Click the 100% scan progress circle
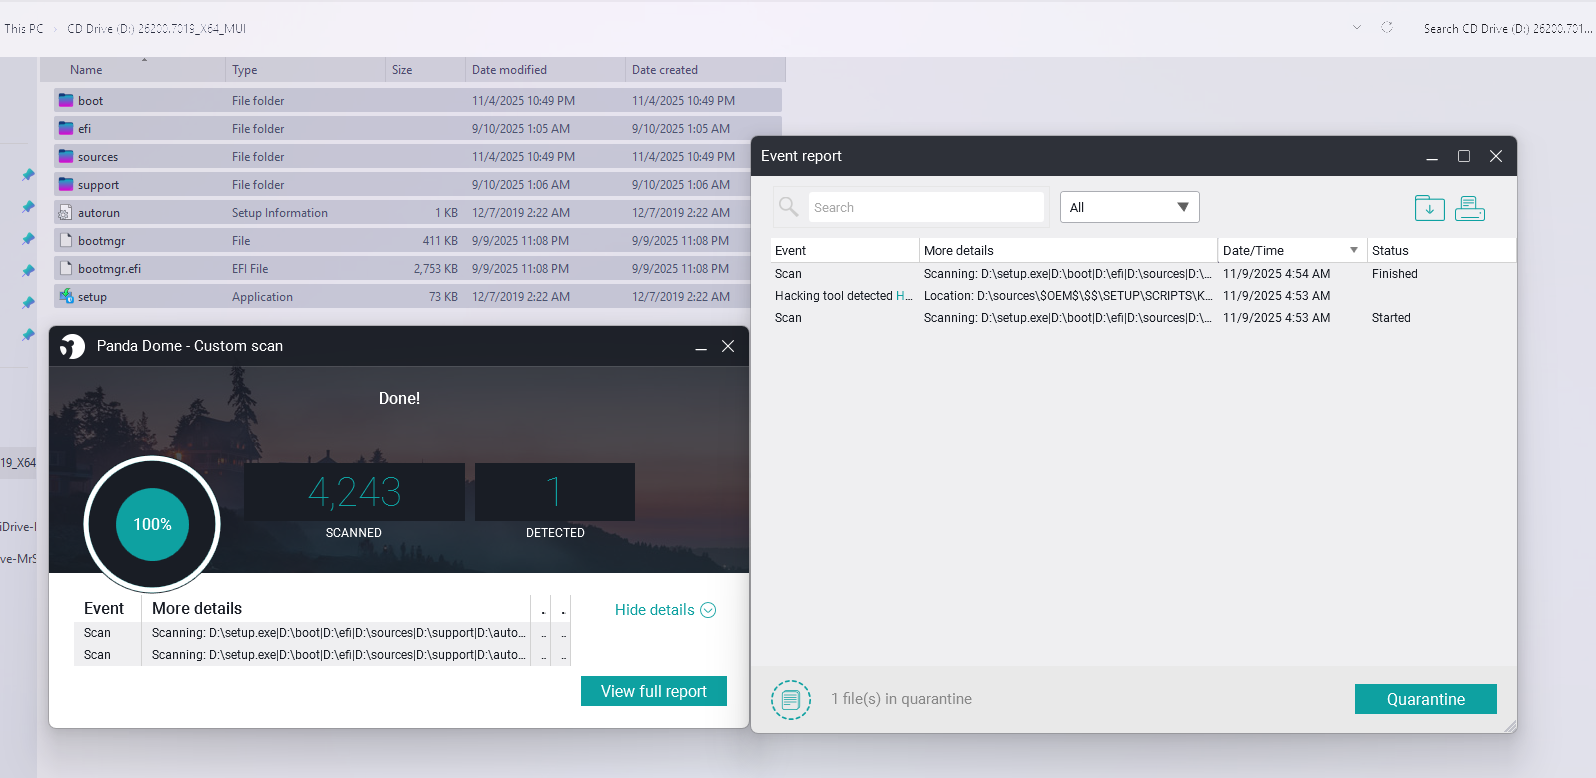Image resolution: width=1596 pixels, height=778 pixels. click(x=152, y=524)
